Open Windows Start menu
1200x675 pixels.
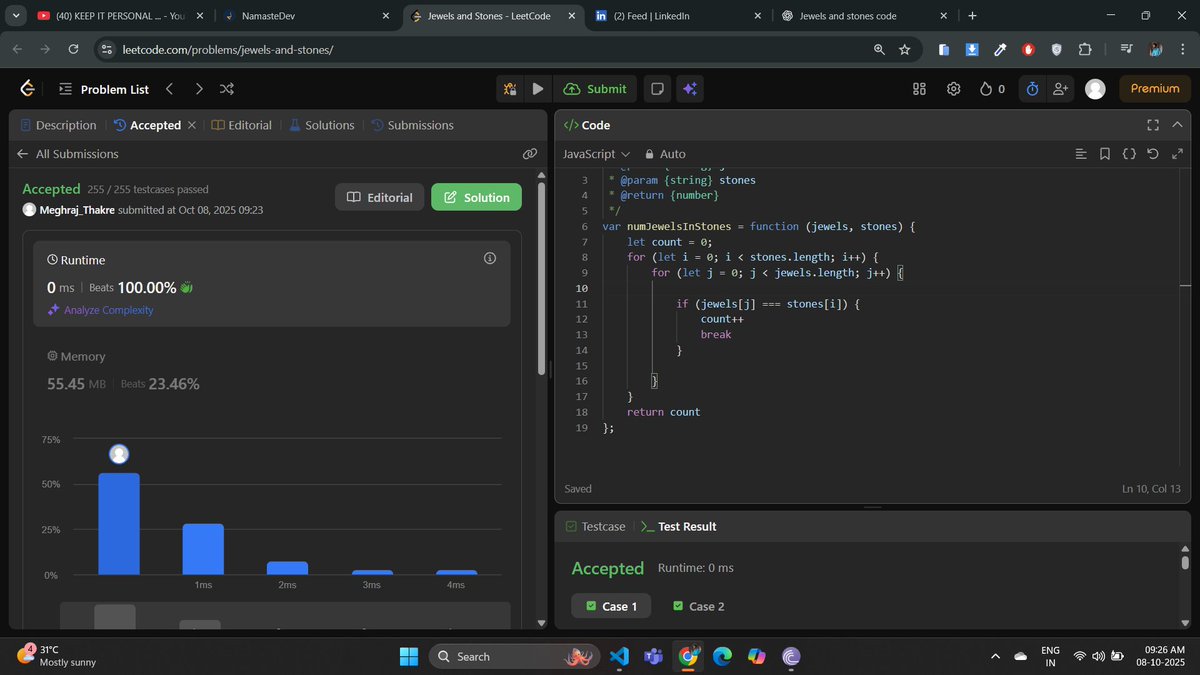pyautogui.click(x=409, y=656)
